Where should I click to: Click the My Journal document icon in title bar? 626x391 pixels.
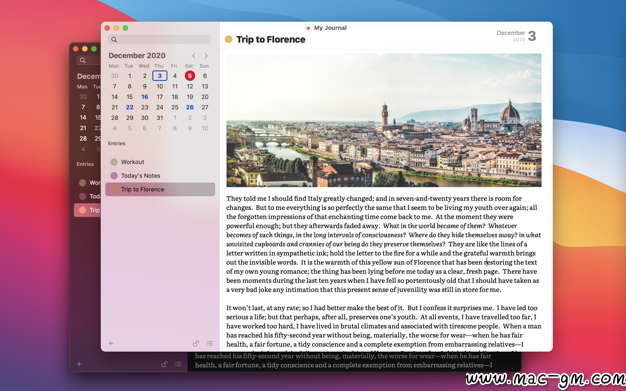[x=308, y=28]
